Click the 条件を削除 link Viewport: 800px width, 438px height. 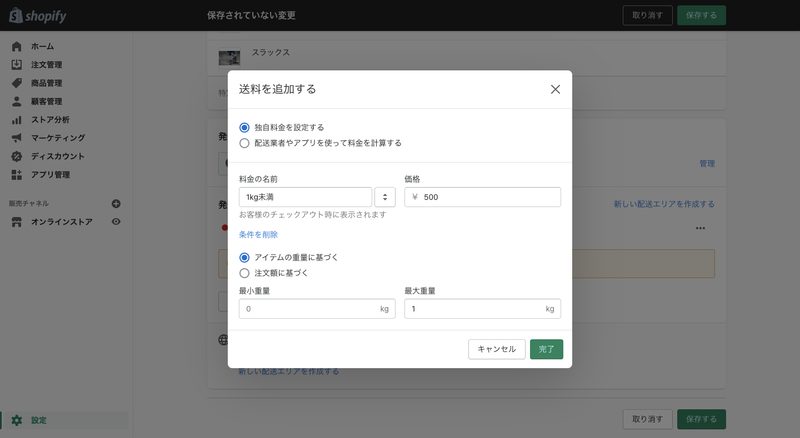258,235
